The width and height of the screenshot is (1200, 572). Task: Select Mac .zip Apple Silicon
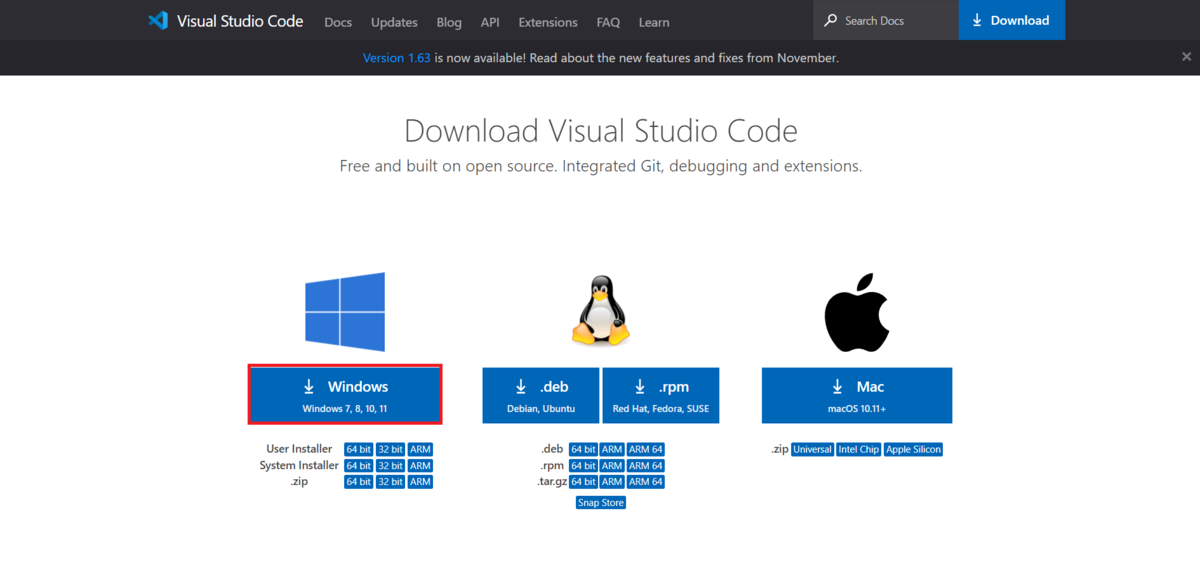click(914, 450)
